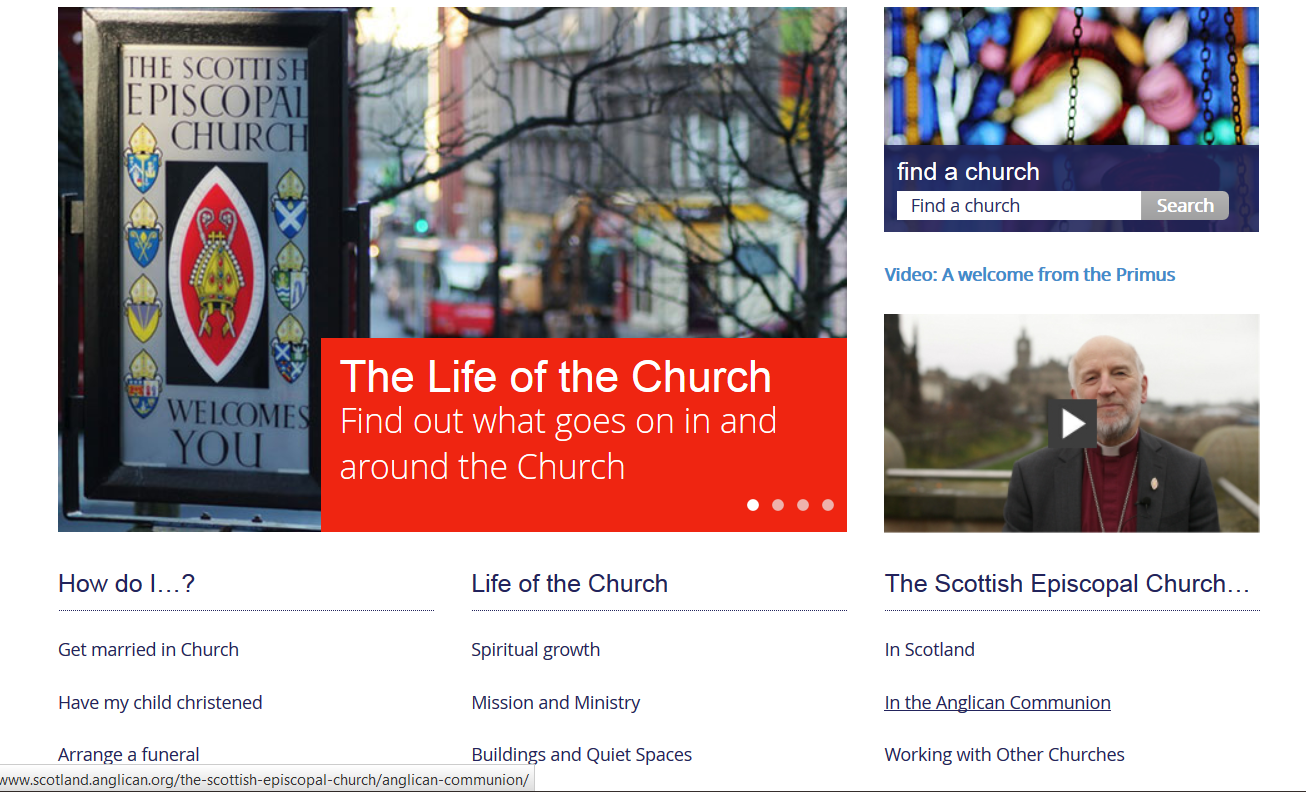Click the Search button
1306x792 pixels.
coord(1185,206)
